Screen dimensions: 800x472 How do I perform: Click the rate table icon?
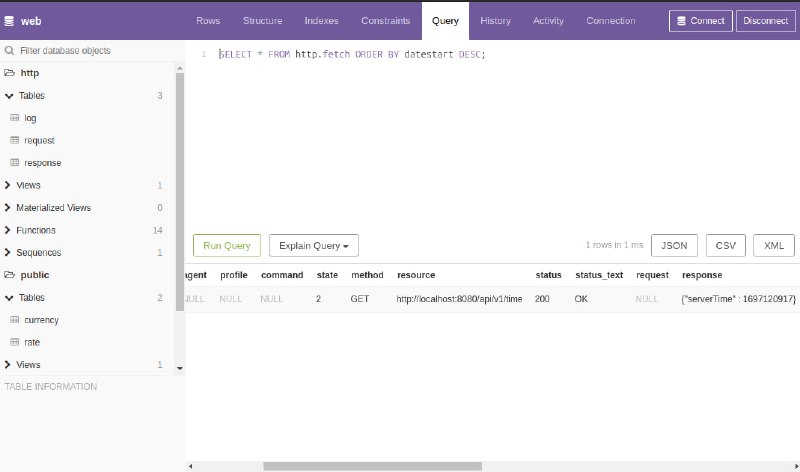(15, 342)
